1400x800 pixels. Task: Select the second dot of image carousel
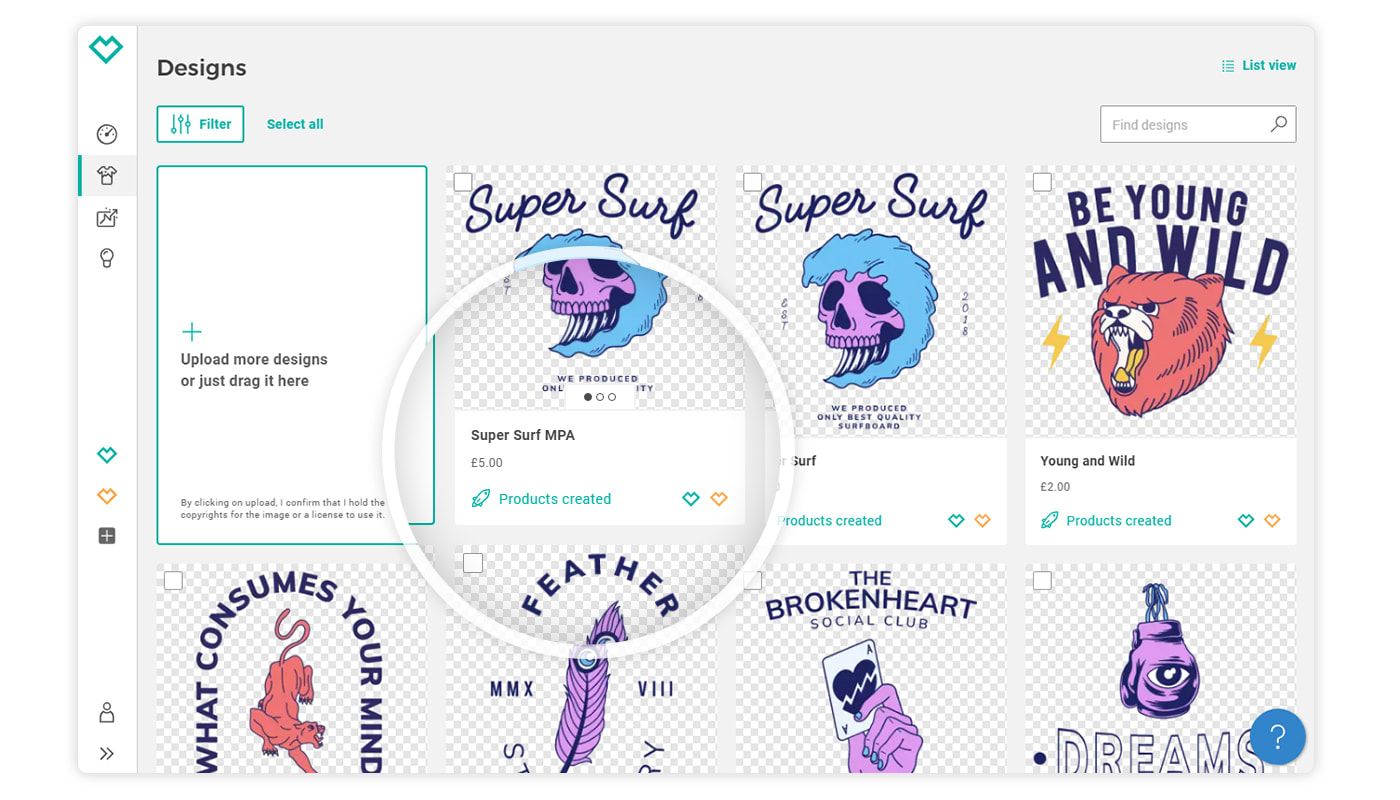coord(600,397)
